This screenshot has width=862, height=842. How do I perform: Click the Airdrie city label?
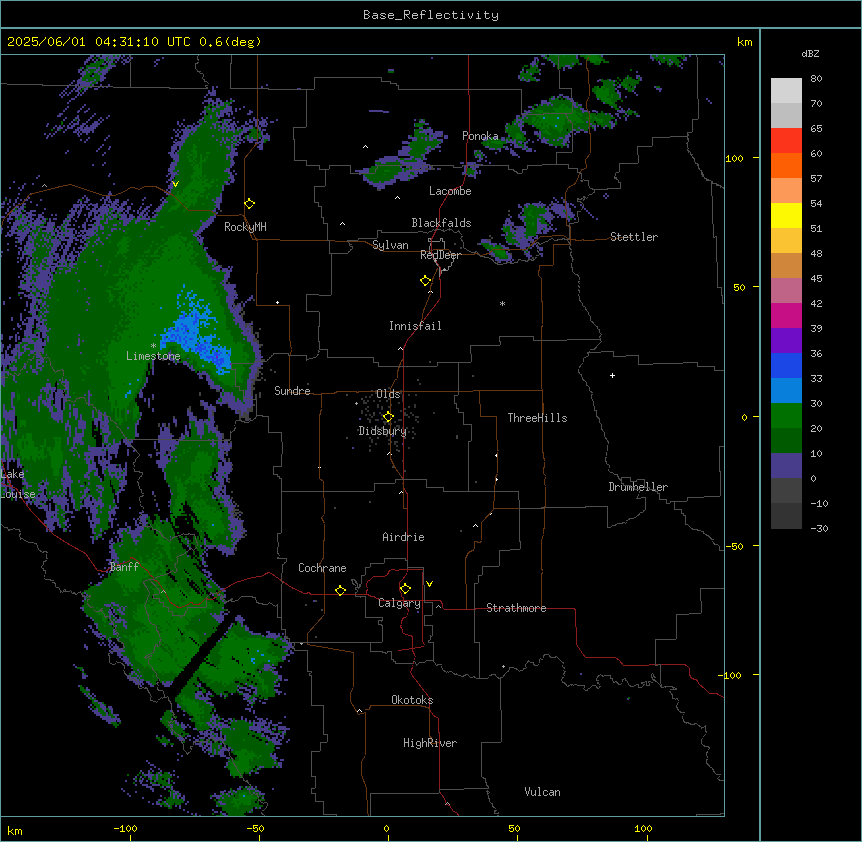click(x=404, y=537)
